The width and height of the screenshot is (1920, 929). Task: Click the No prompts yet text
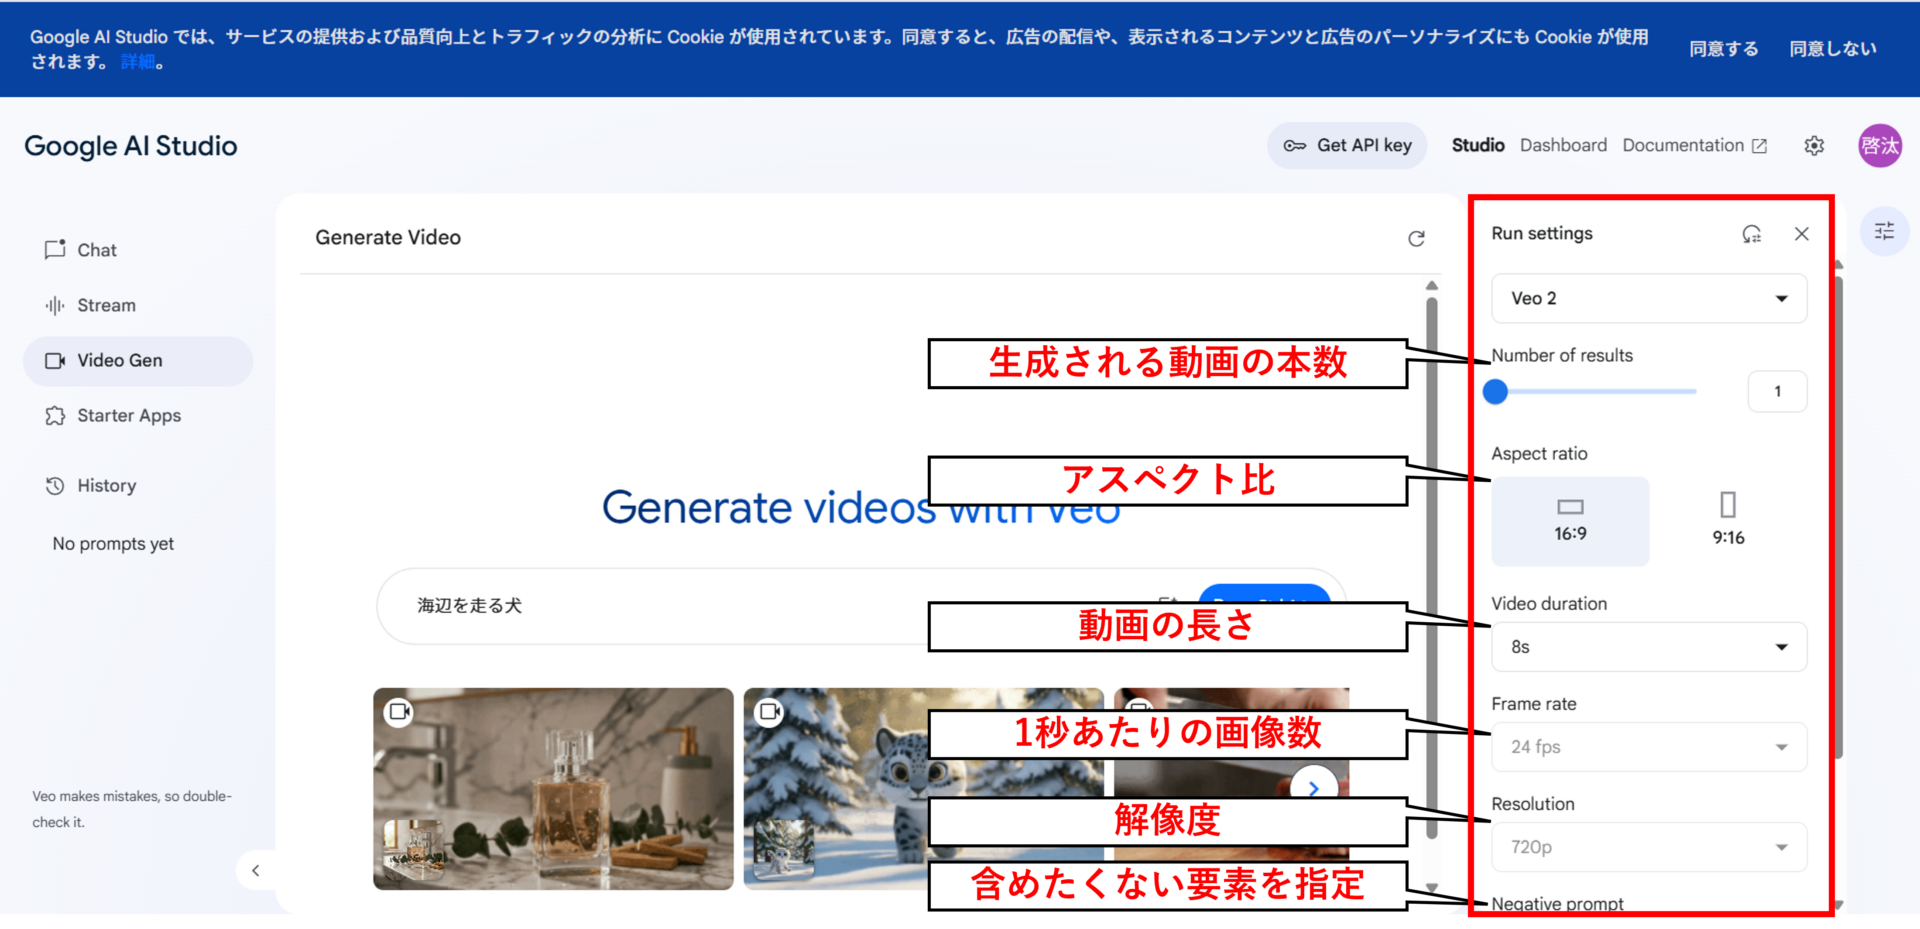113,544
